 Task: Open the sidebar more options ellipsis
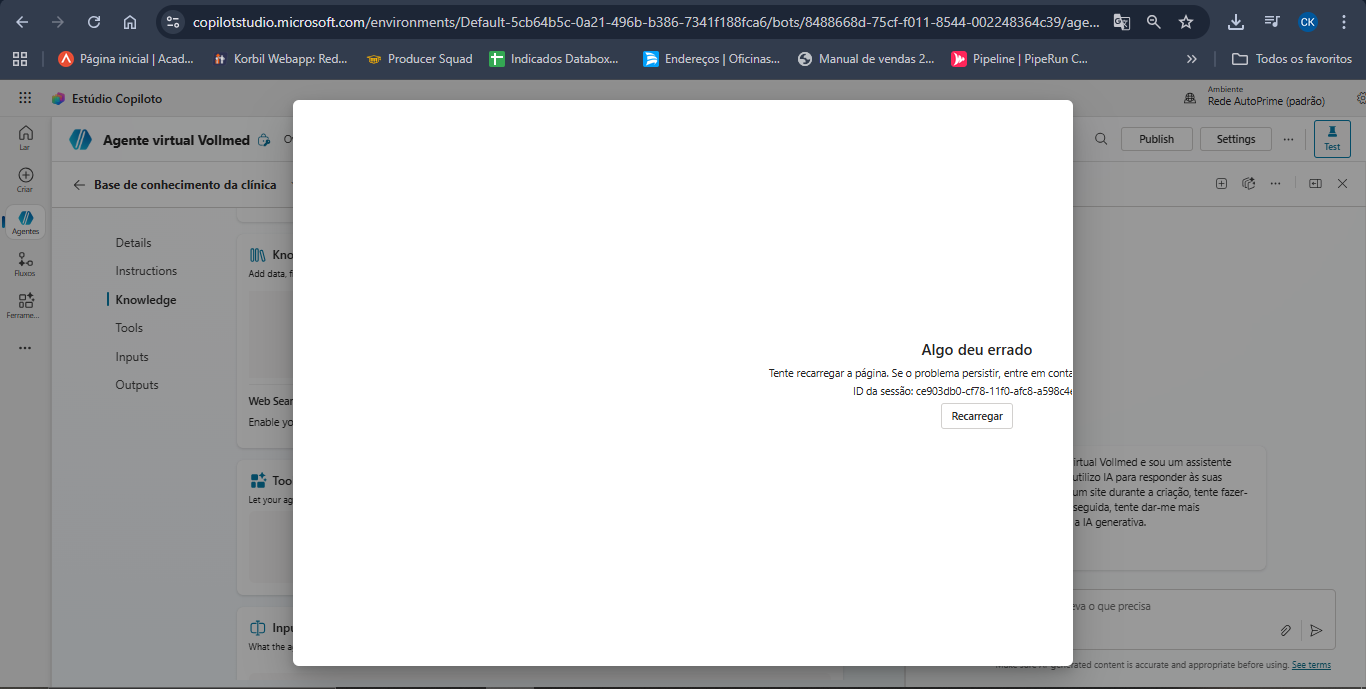pos(25,348)
